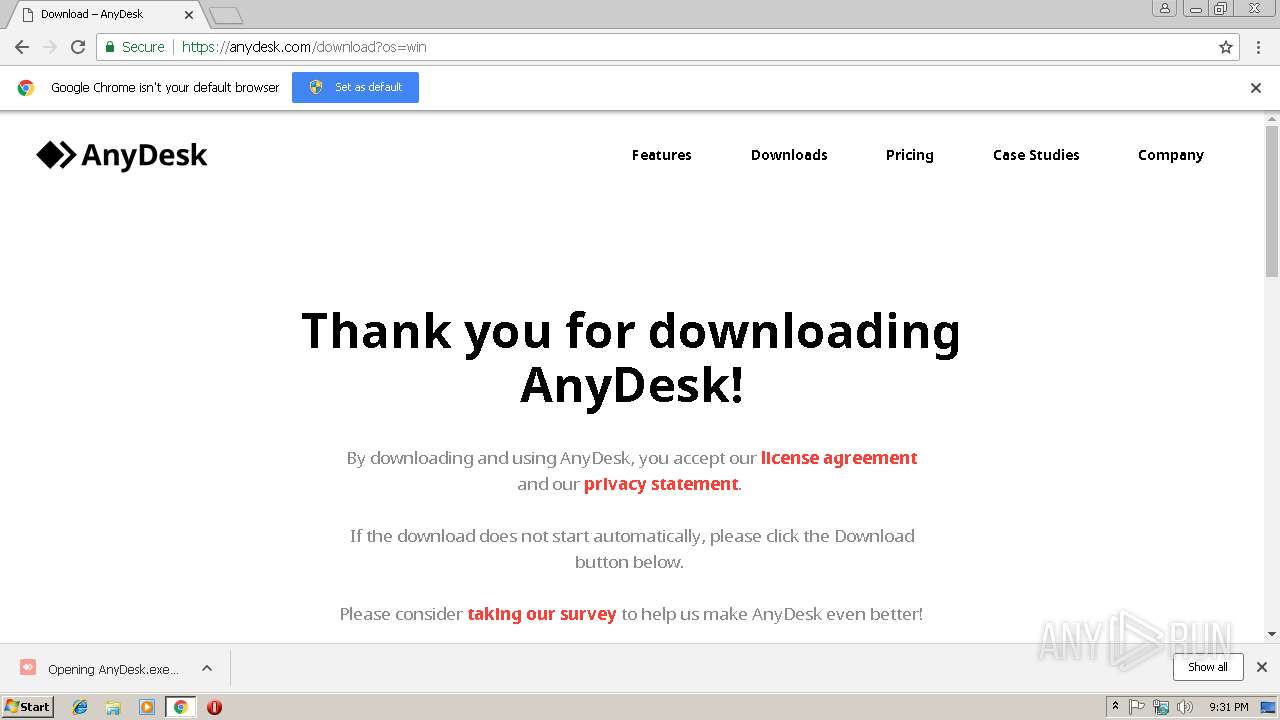Click taking our survey link

542,614
